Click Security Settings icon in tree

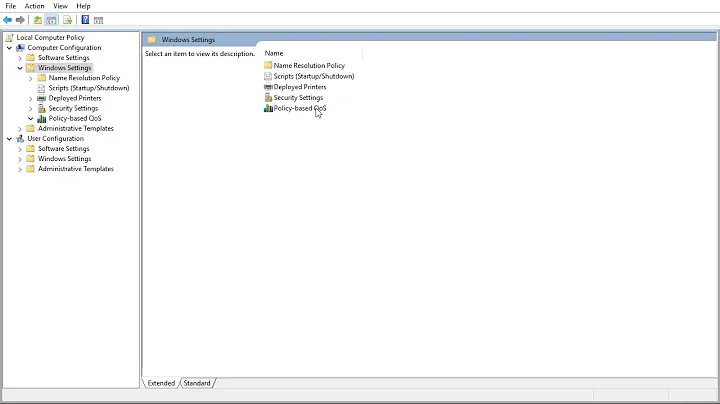[x=41, y=108]
